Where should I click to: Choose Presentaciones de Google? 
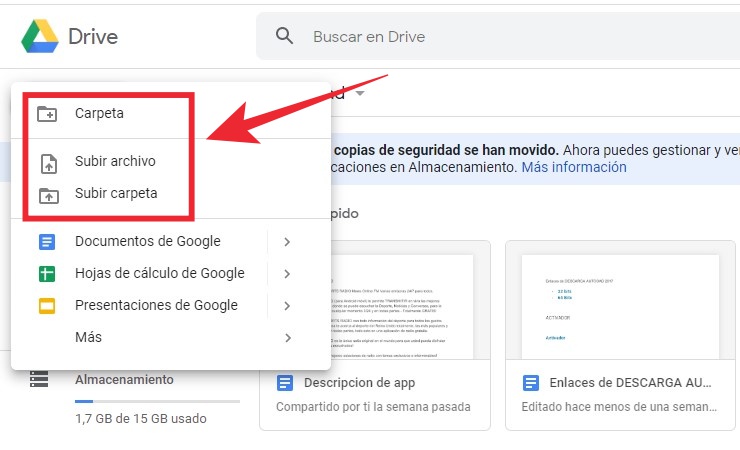pos(156,305)
